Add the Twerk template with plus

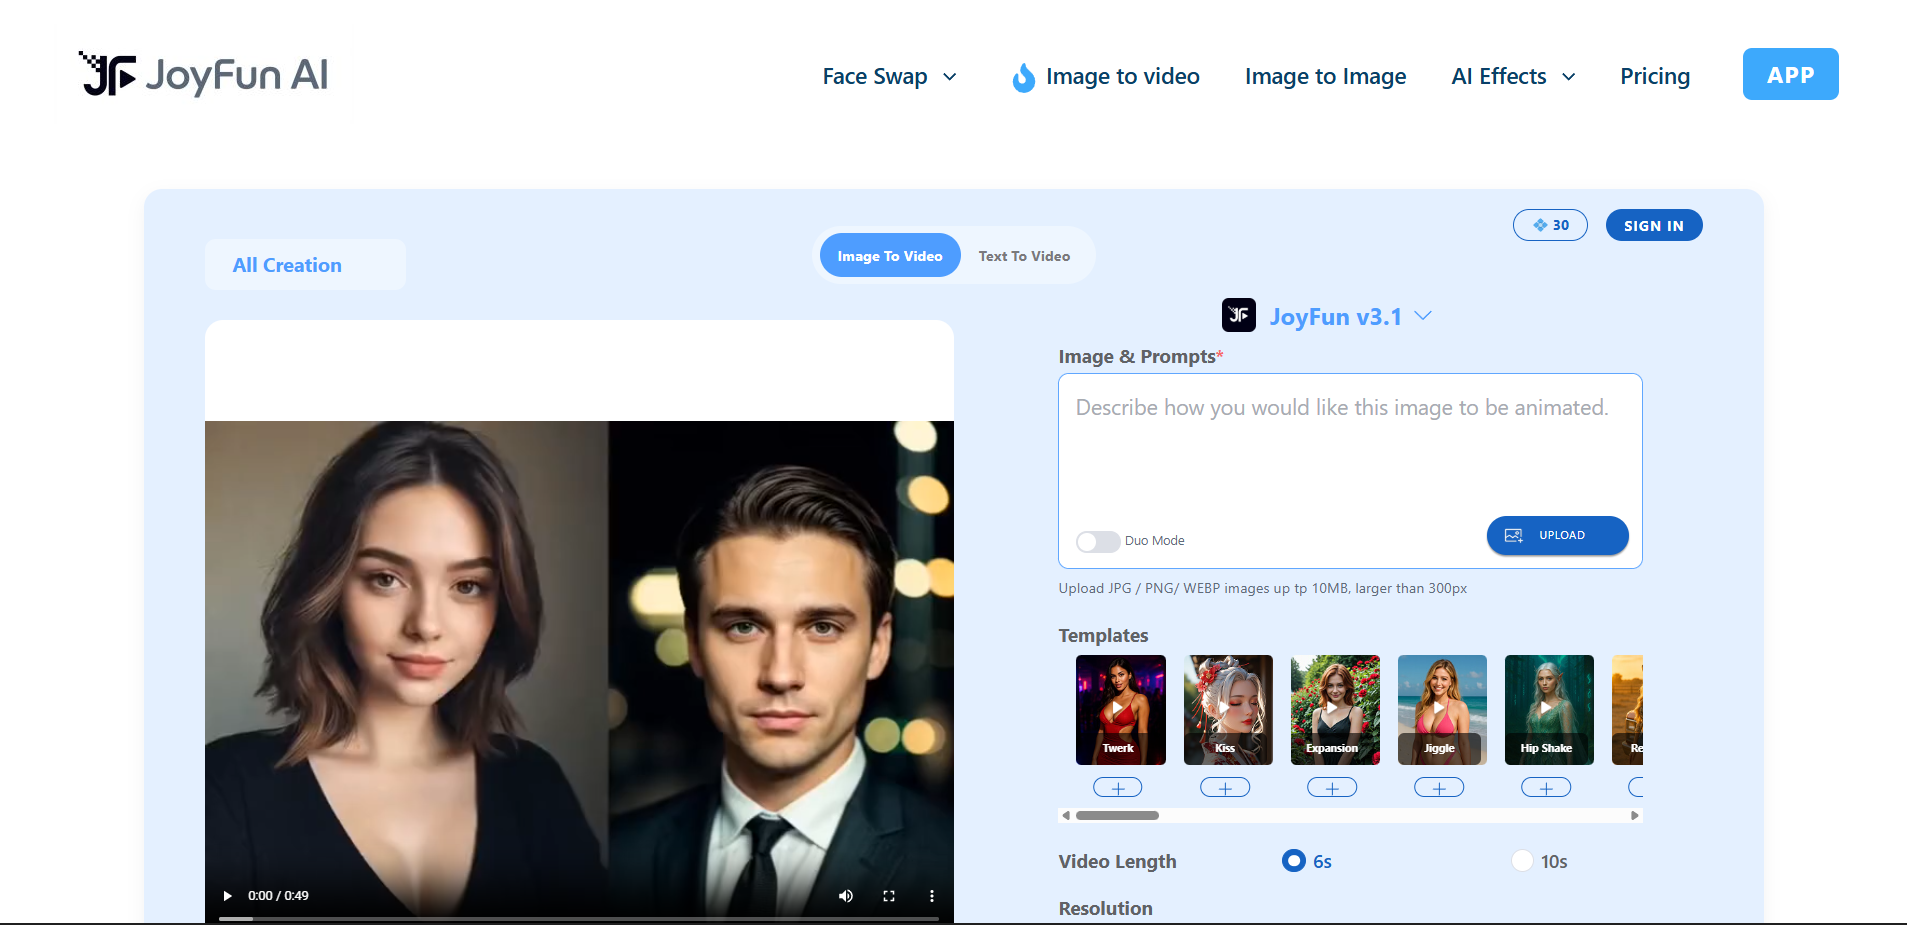click(1118, 788)
